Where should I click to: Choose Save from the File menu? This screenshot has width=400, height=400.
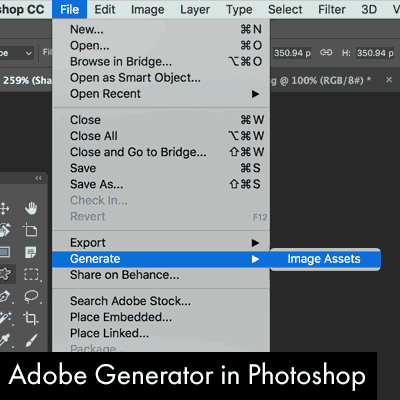tap(161, 168)
